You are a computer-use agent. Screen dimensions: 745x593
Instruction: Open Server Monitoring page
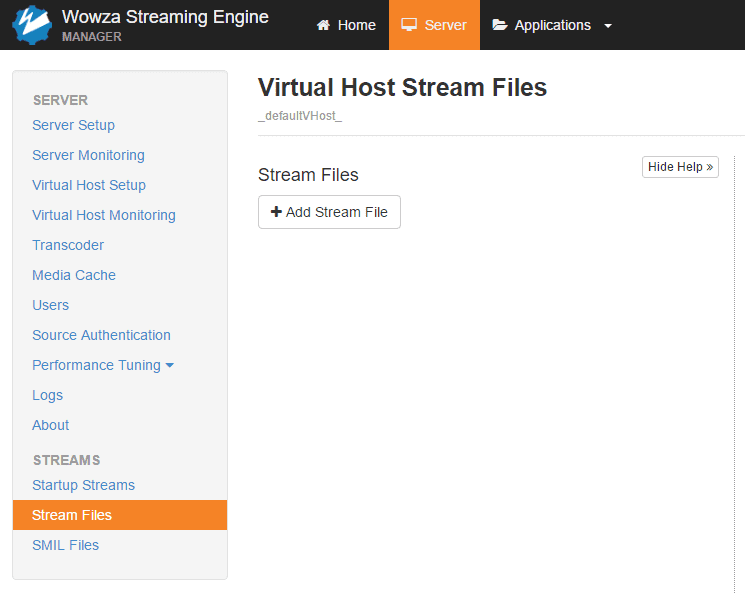[88, 155]
